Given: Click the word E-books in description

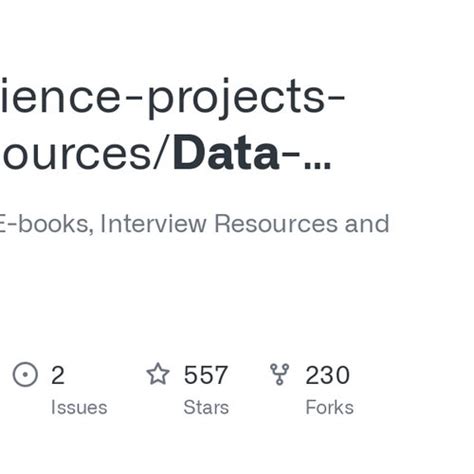Looking at the screenshot, I should tap(47, 223).
